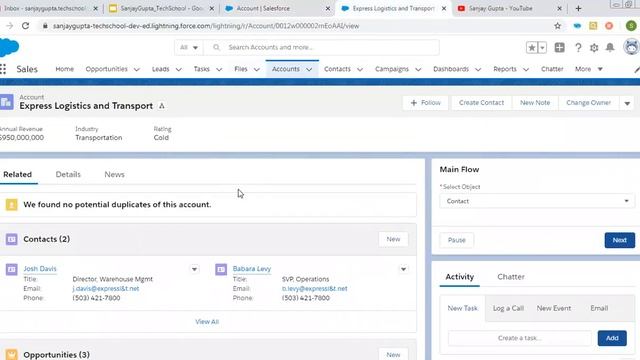Image resolution: width=640 pixels, height=360 pixels.
Task: Switch to the News tab
Action: click(x=114, y=174)
